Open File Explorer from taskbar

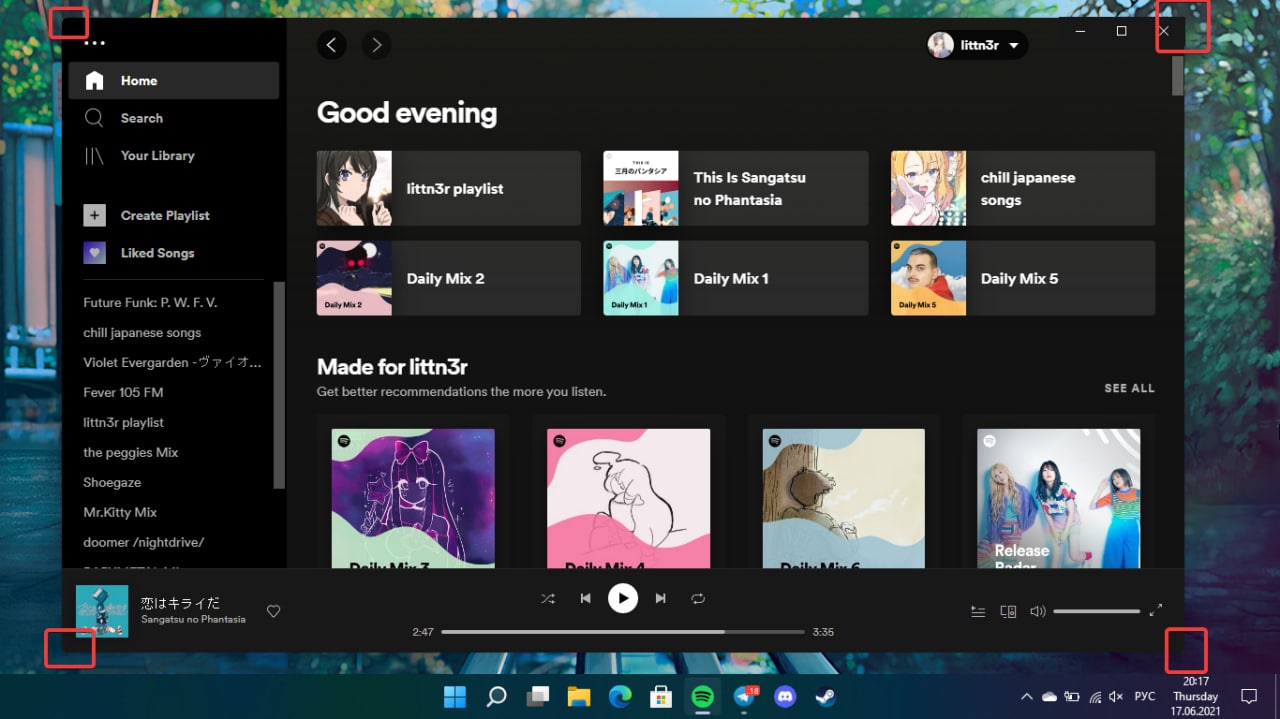(579, 696)
